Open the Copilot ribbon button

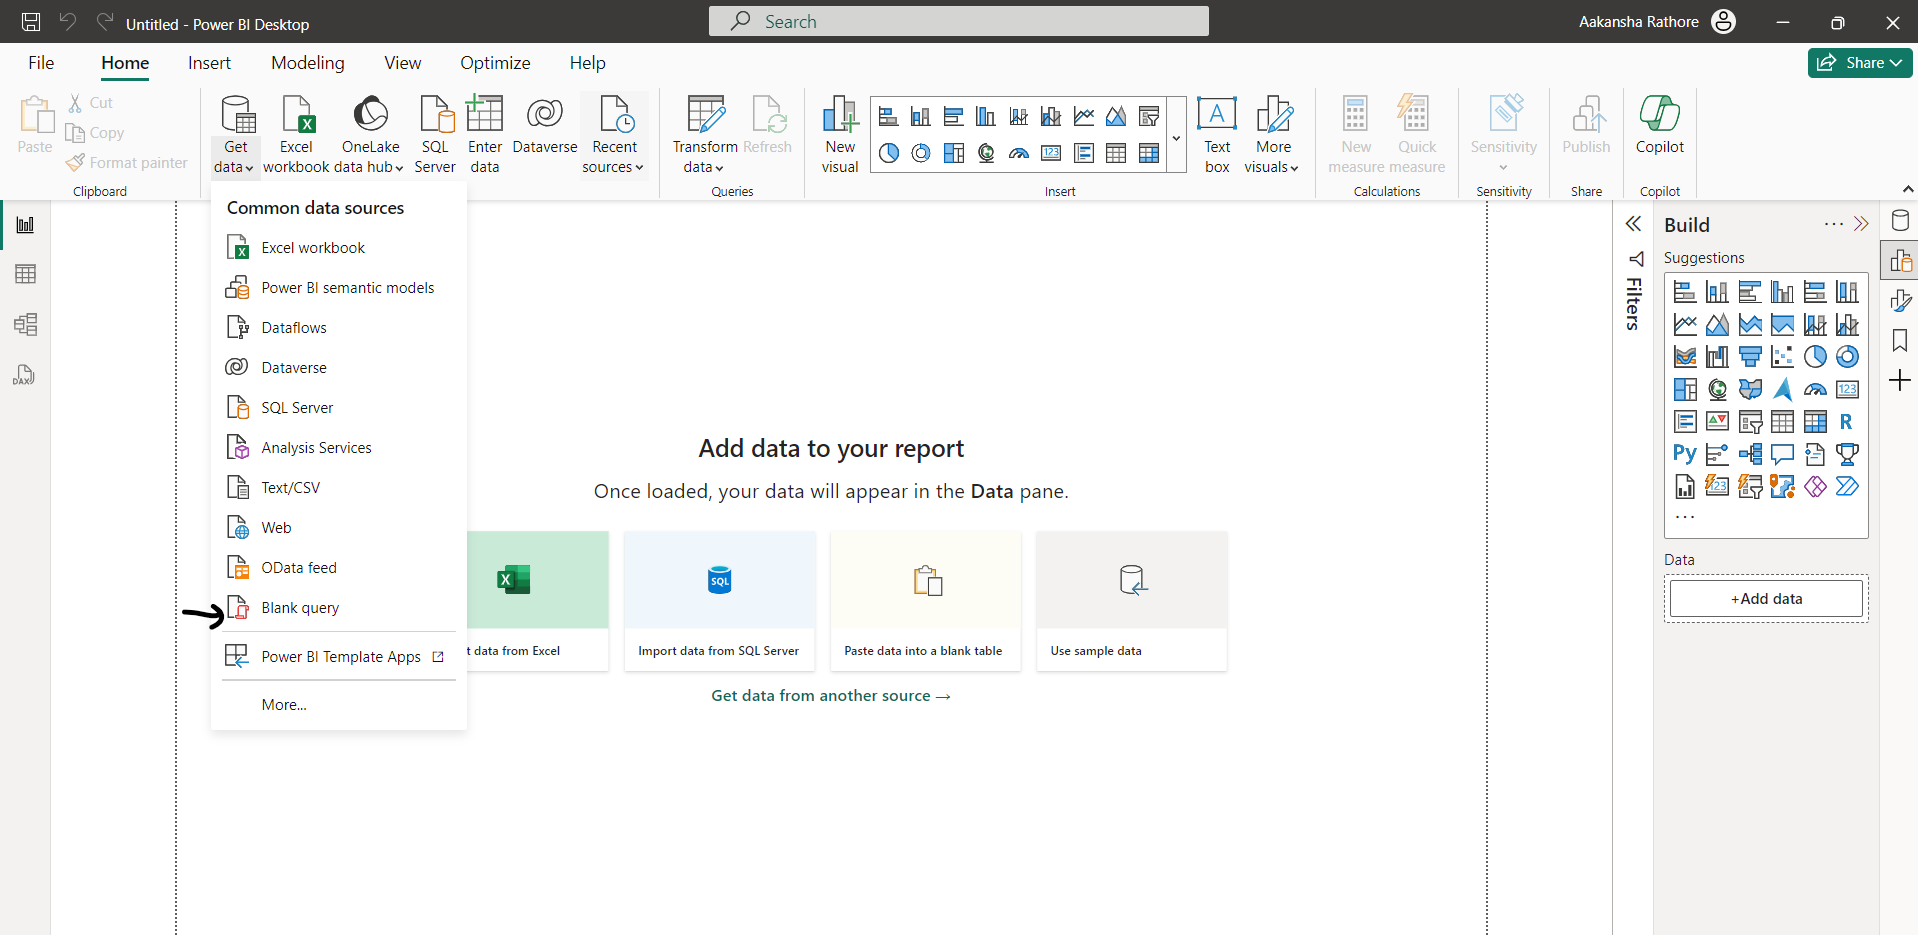[x=1660, y=126]
